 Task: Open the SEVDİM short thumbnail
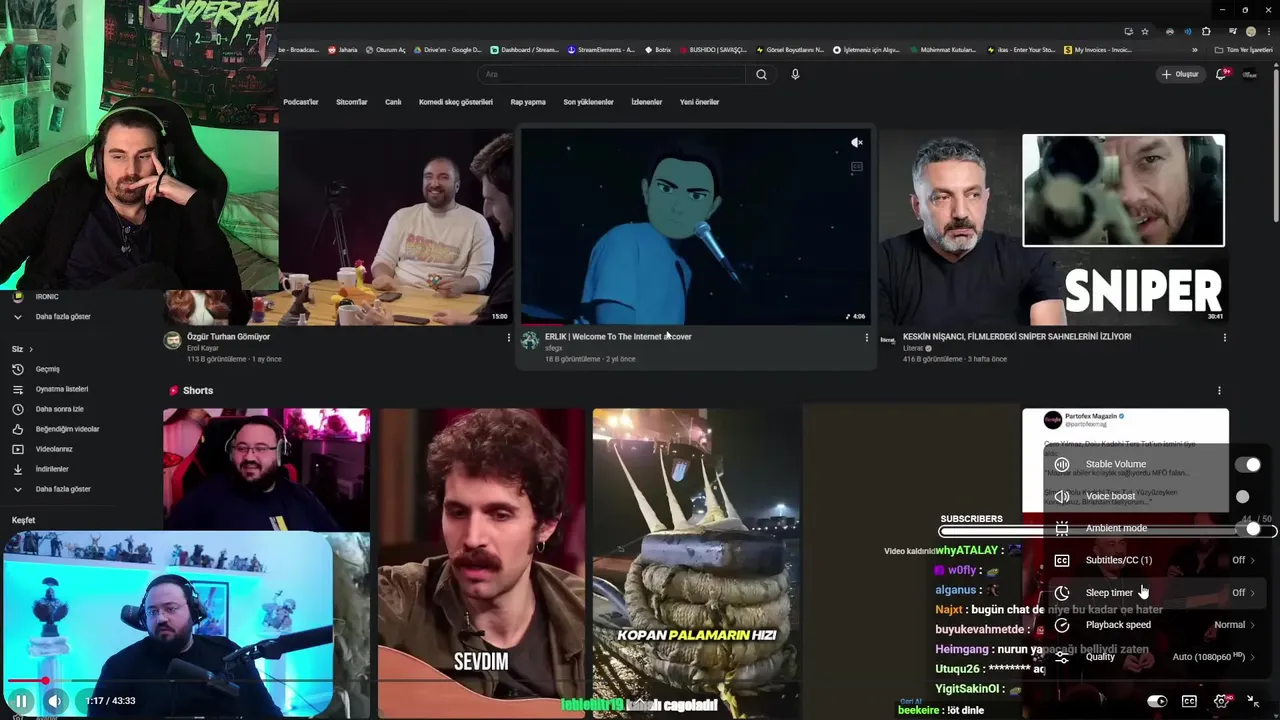[481, 563]
